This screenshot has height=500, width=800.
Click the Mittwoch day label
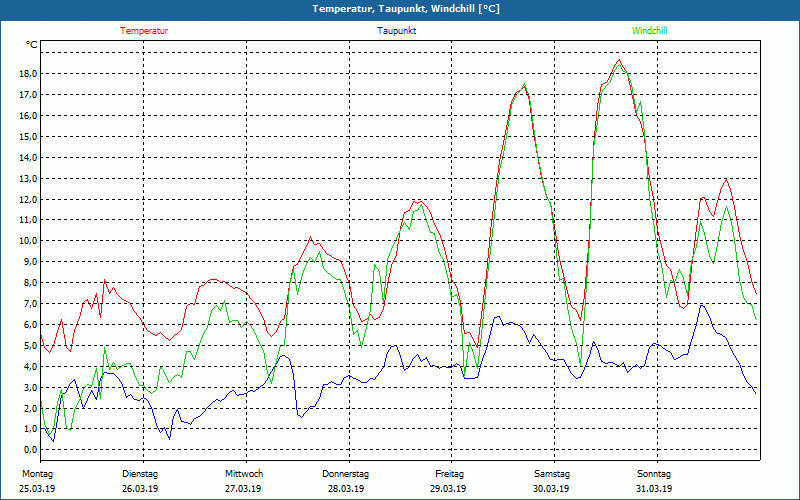[x=244, y=474]
